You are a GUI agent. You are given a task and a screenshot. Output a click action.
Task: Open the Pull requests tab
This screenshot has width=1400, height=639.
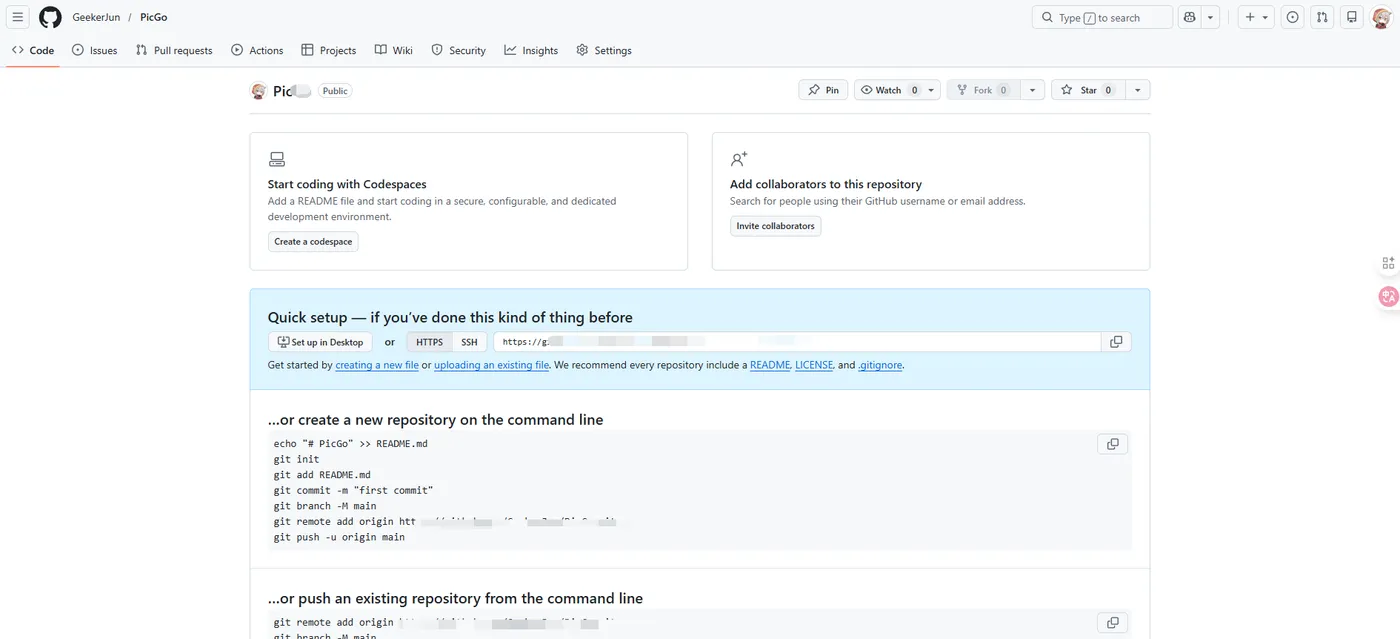coord(175,50)
